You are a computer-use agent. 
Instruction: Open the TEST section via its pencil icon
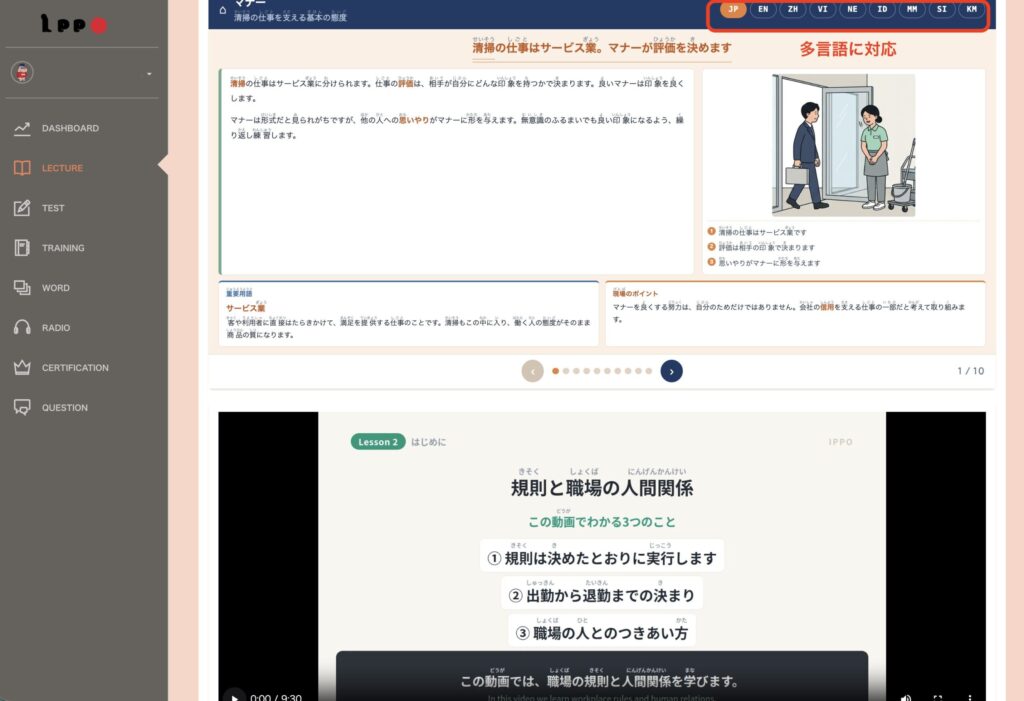coord(22,208)
